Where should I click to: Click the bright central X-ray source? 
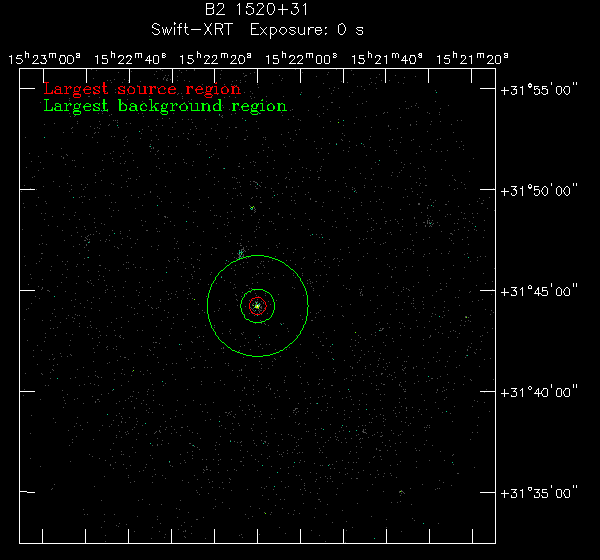pos(258,306)
